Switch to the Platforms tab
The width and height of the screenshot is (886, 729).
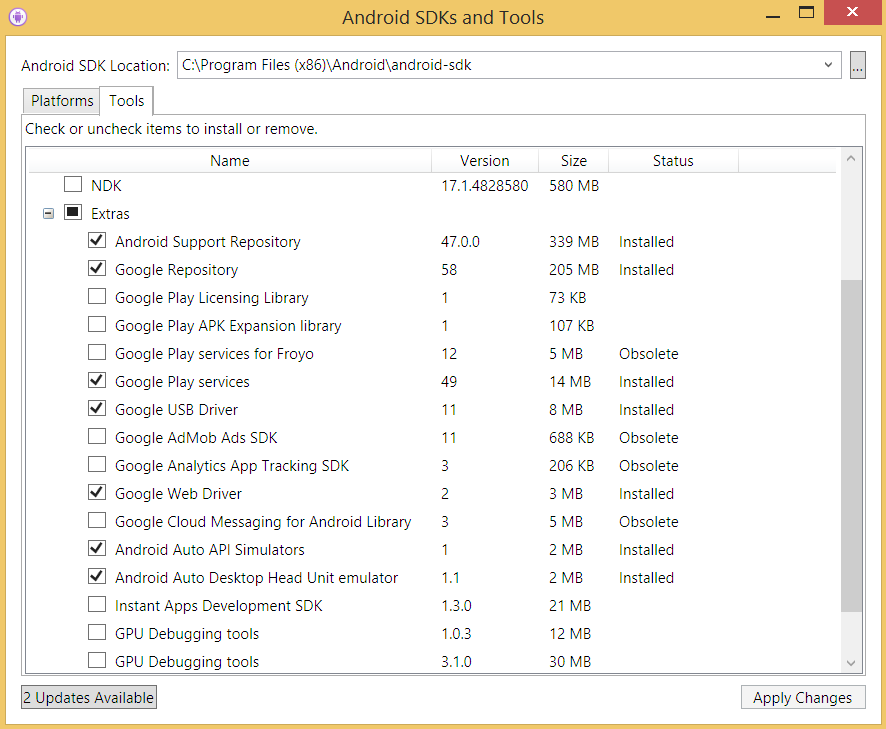pyautogui.click(x=62, y=101)
